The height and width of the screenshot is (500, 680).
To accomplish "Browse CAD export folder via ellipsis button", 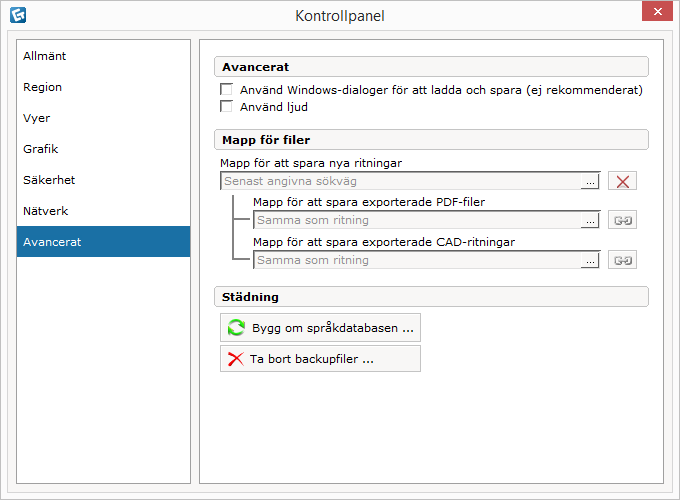I will point(590,261).
